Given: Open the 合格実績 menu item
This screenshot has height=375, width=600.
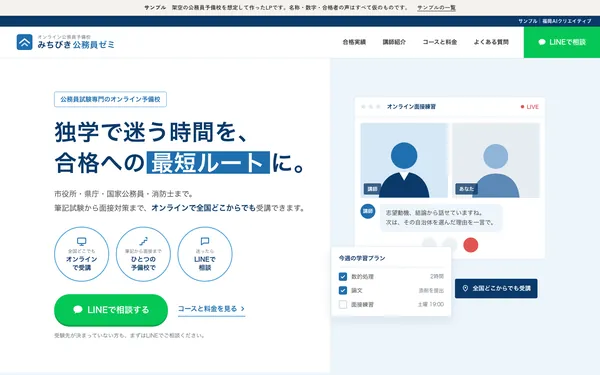Looking at the screenshot, I should coord(354,42).
